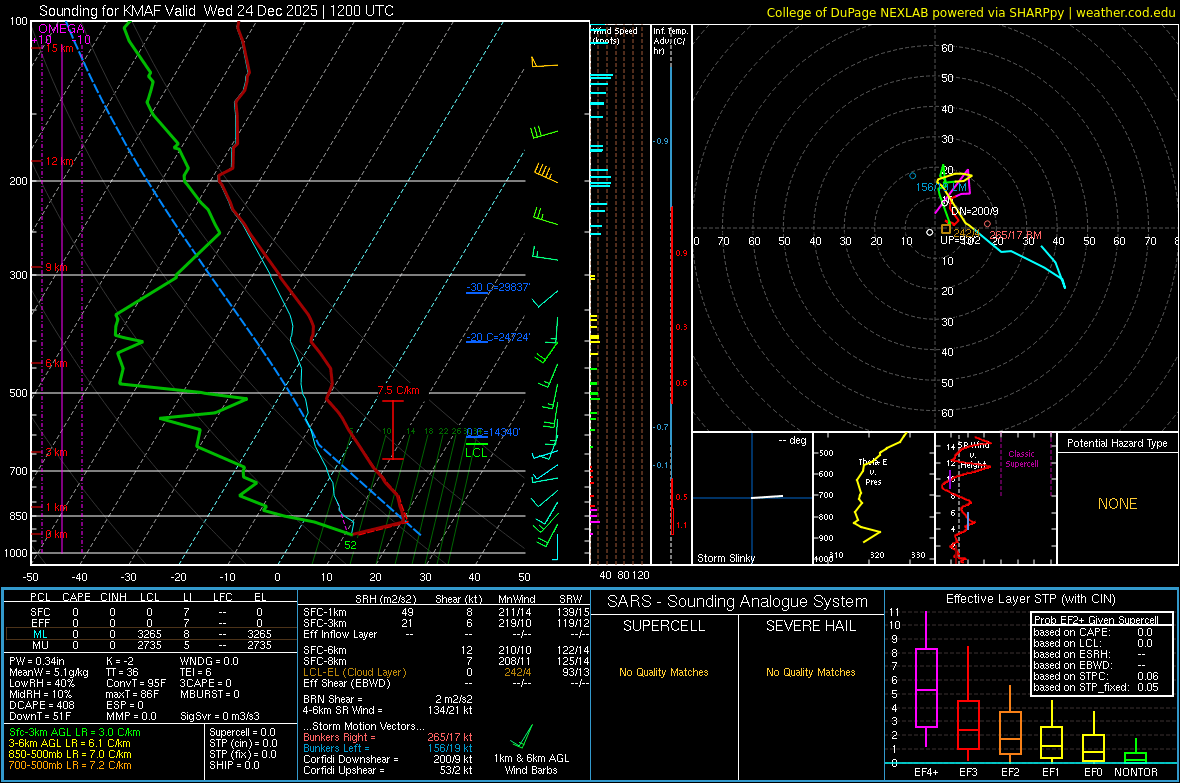Screen dimensions: 1180x783
Task: Click the SARS - Sounding Analogue System title
Action: tap(737, 602)
